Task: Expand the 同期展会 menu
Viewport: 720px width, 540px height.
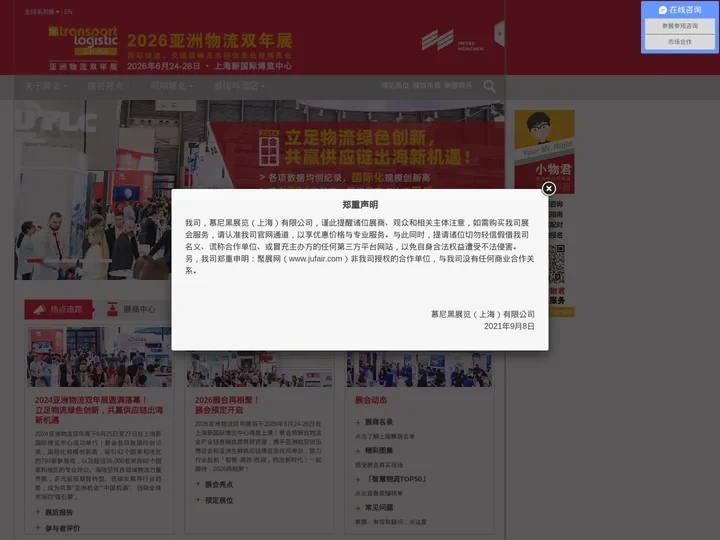Action: pyautogui.click(x=172, y=86)
